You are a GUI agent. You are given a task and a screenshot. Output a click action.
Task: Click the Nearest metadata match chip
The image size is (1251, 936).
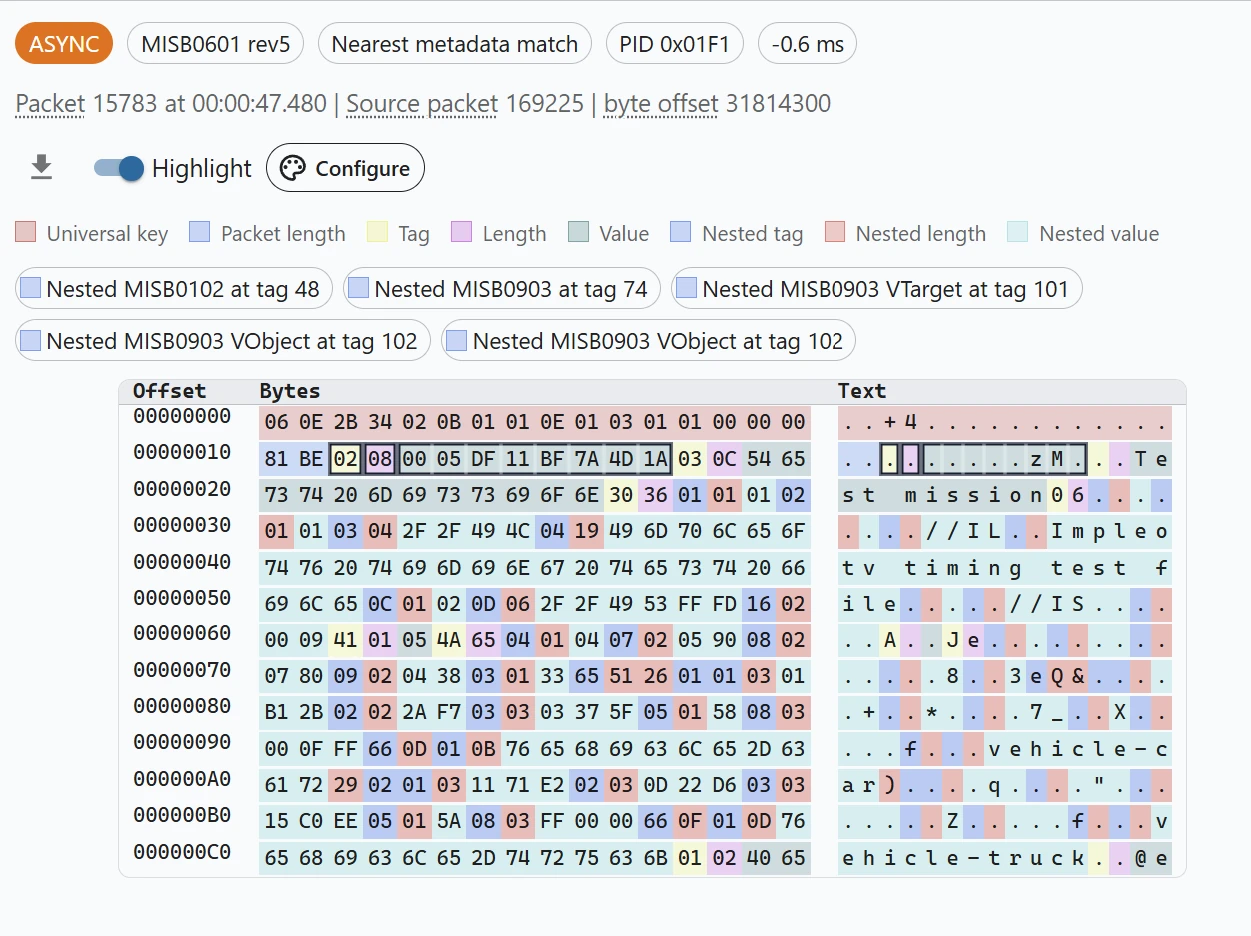click(454, 44)
